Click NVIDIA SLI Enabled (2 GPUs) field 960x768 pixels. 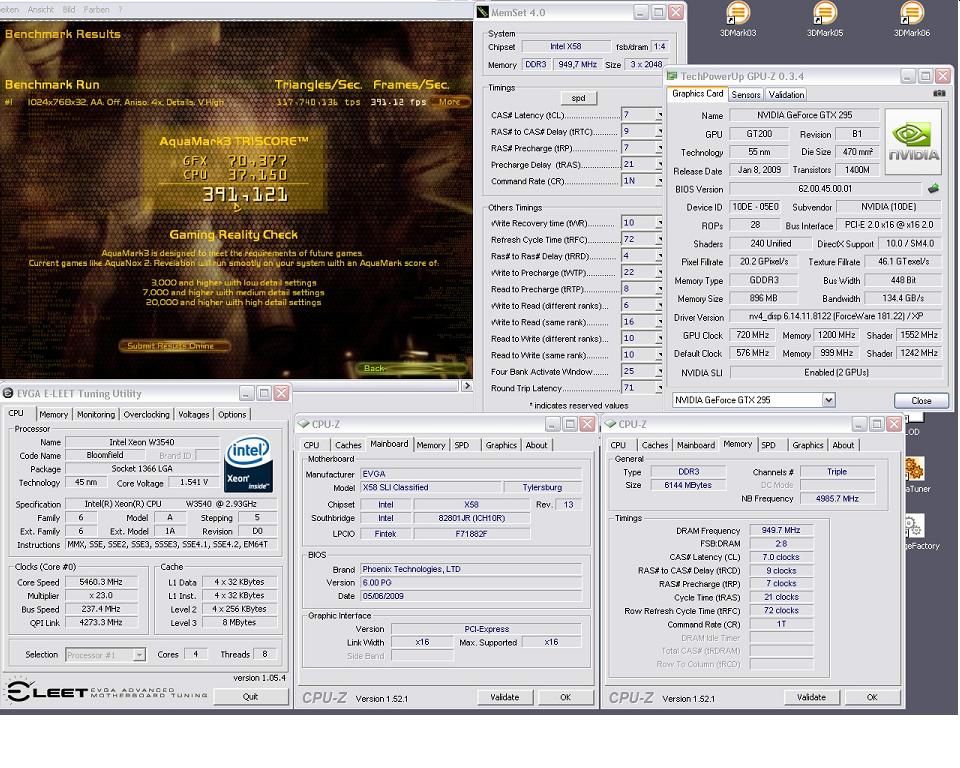point(836,372)
